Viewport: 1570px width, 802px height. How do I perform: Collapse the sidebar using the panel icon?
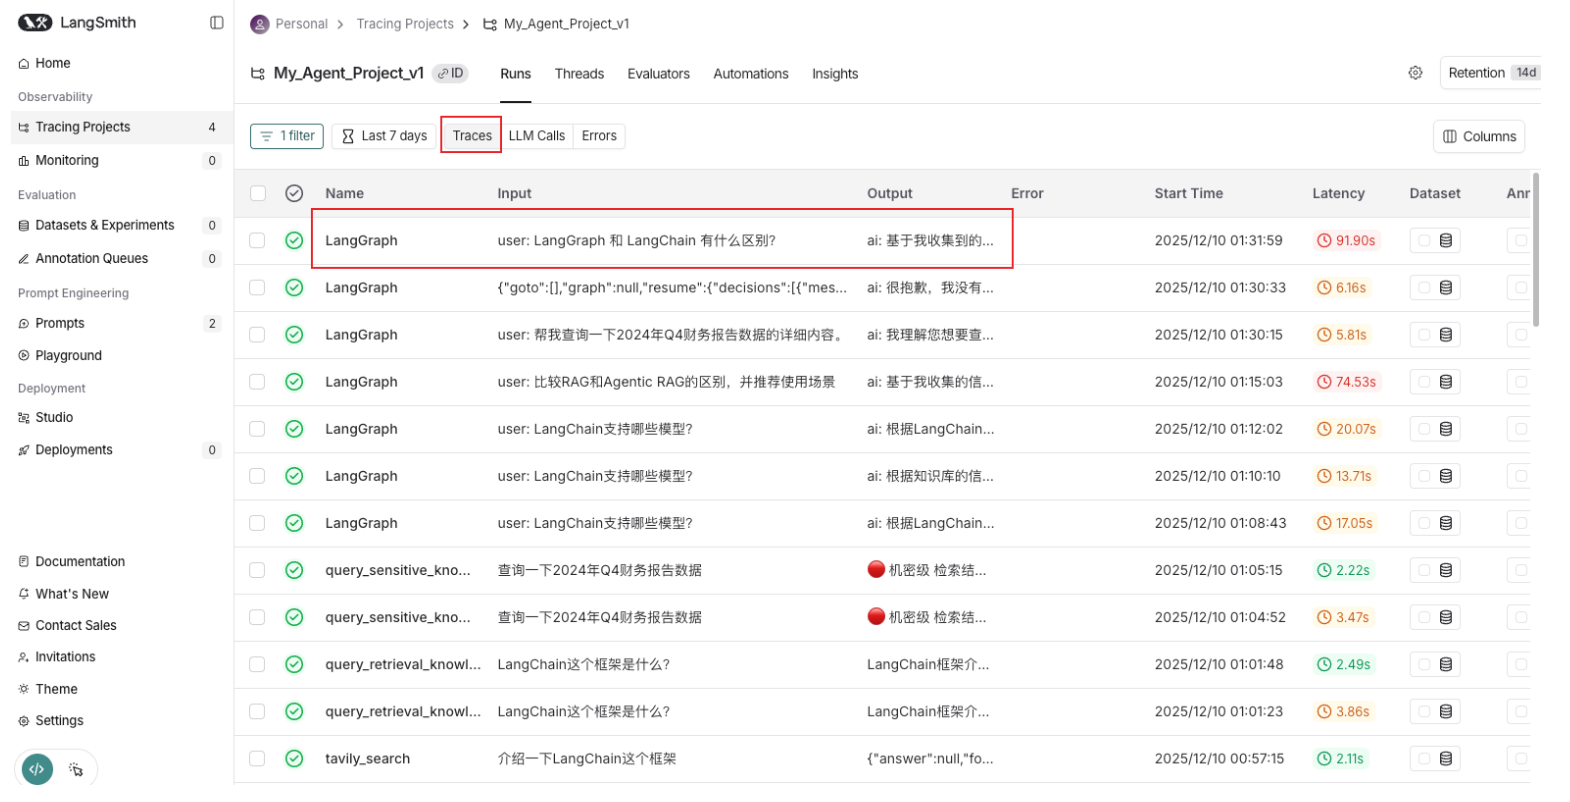(x=216, y=23)
